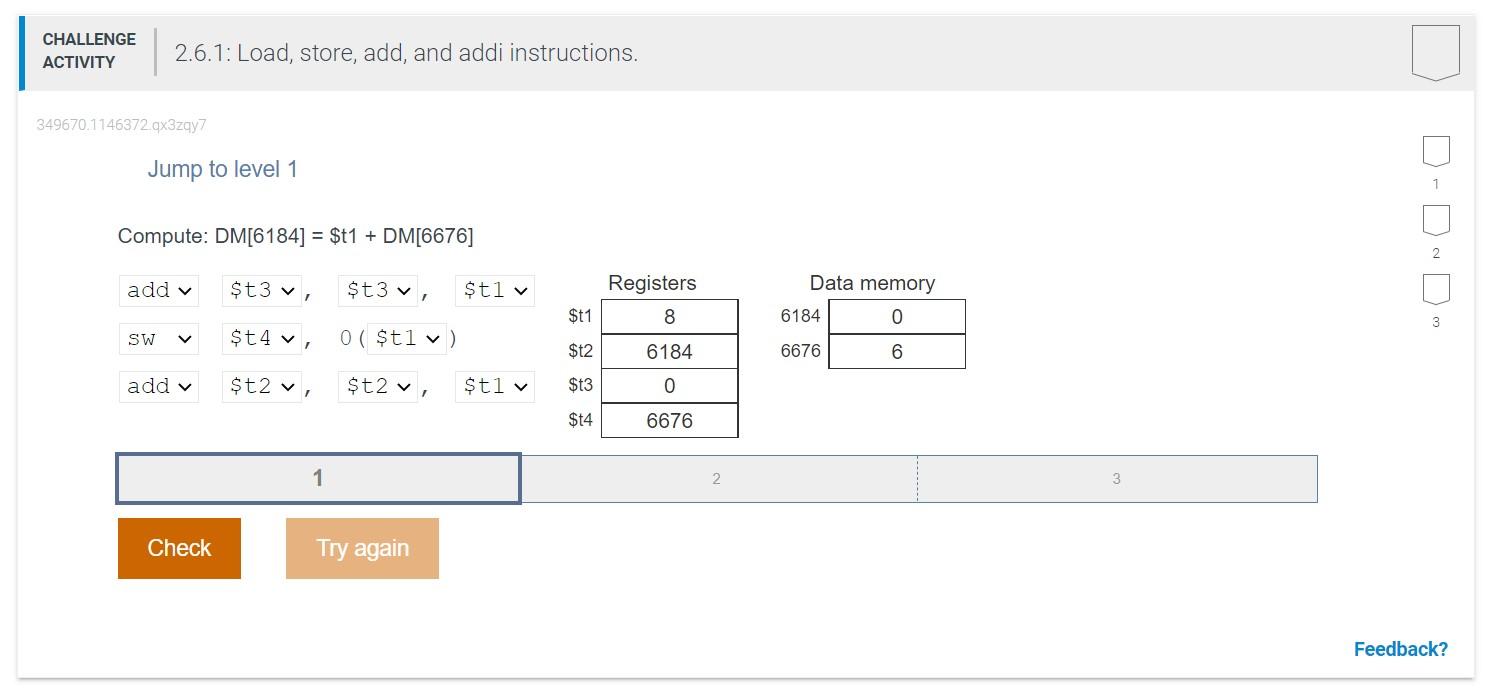
Task: Select the level 2 completion badge
Action: click(x=1436, y=221)
